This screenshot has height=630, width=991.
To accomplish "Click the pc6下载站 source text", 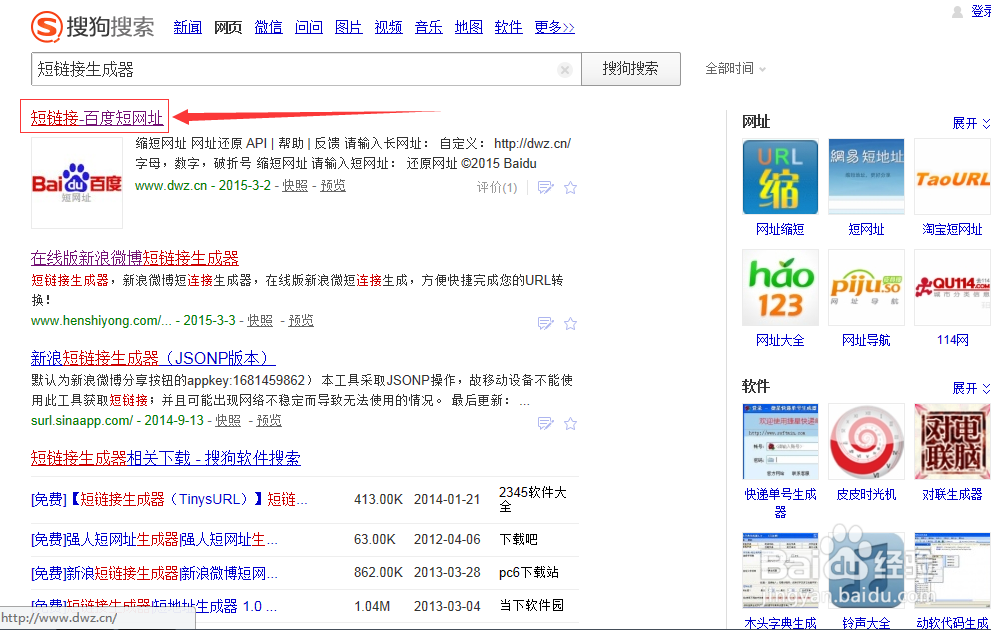I will [x=529, y=572].
